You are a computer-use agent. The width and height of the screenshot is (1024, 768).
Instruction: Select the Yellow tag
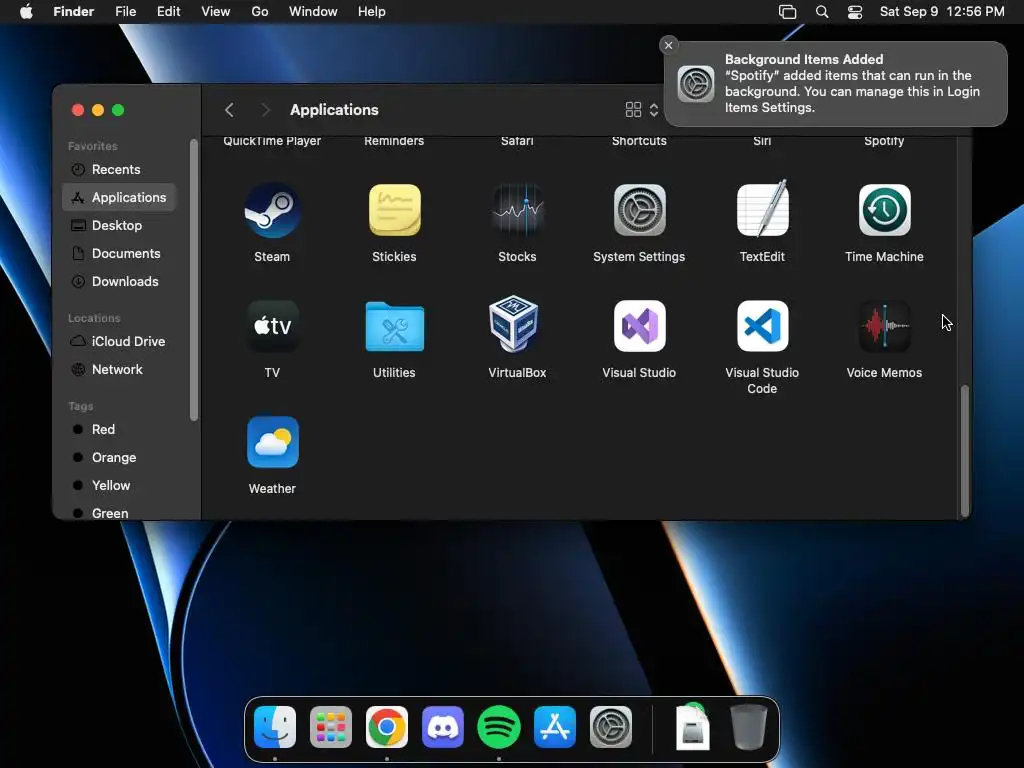119,486
